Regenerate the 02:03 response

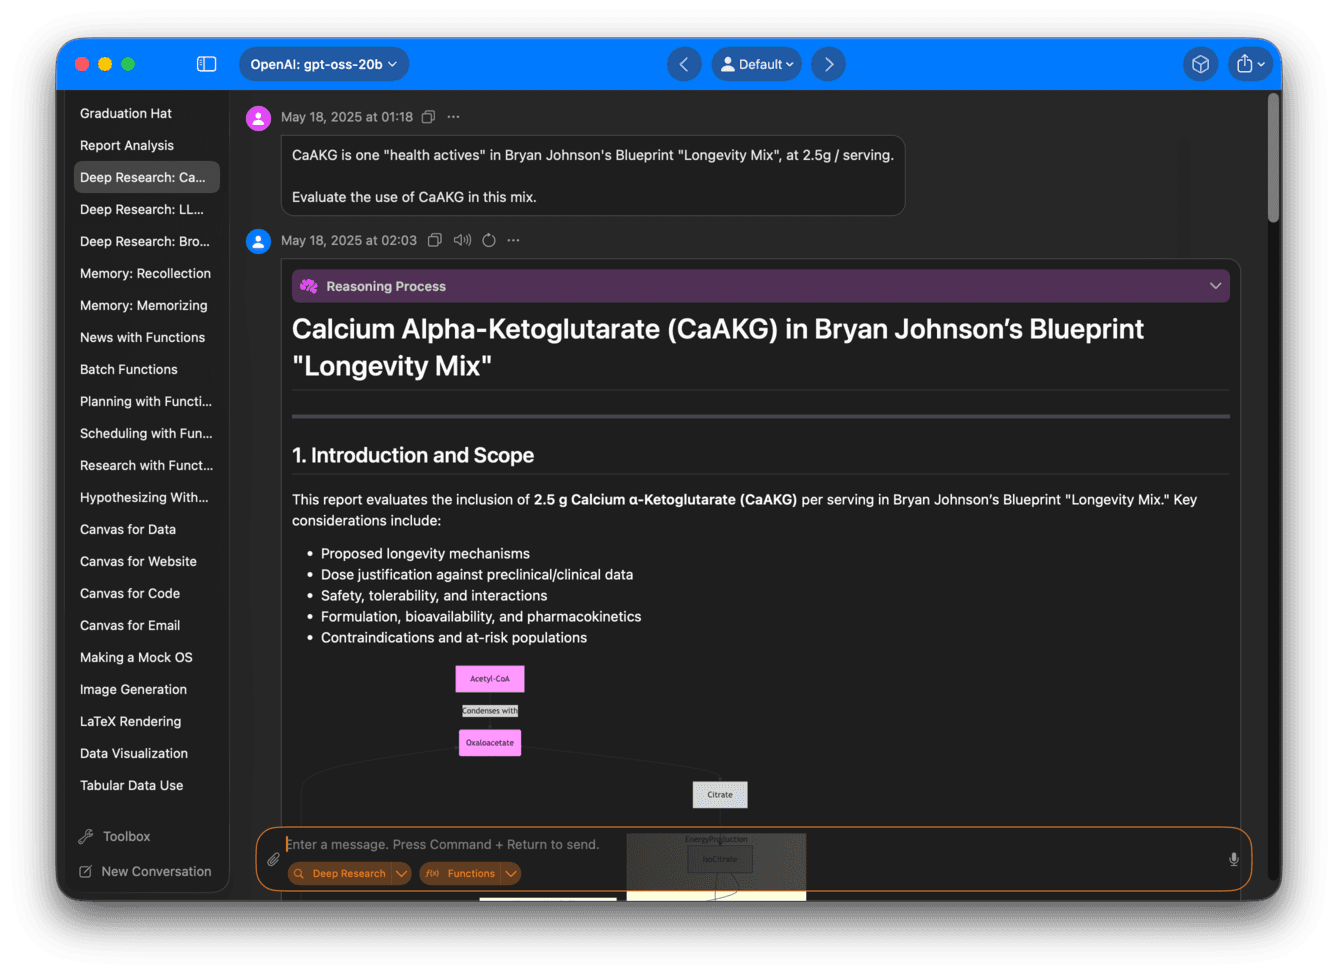pos(489,240)
